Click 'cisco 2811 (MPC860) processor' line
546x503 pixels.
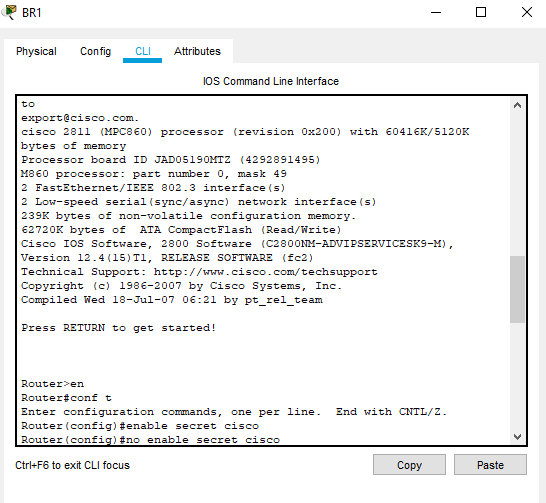point(245,132)
